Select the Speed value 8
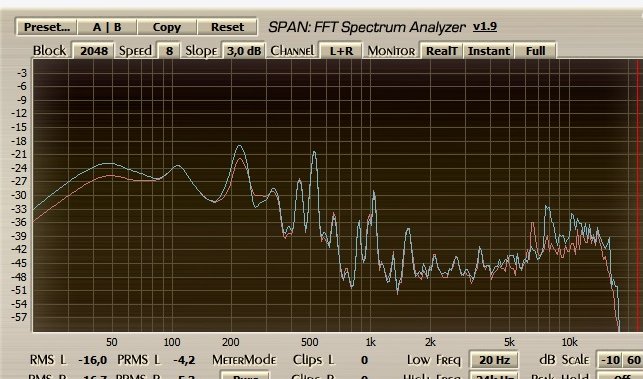This screenshot has height=379, width=643. 169,51
